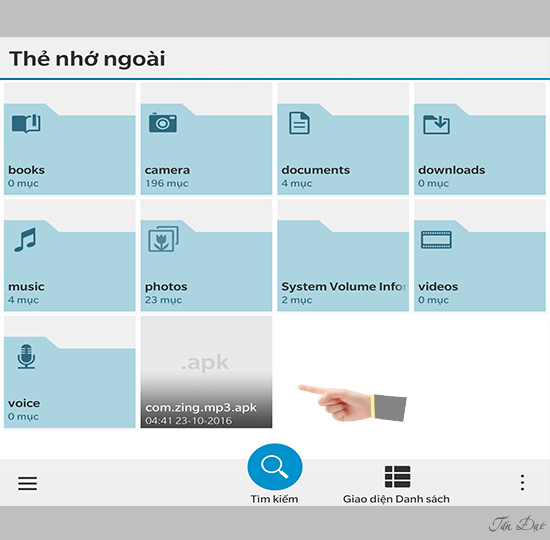
Task: Click the music note icon
Action: pos(25,239)
